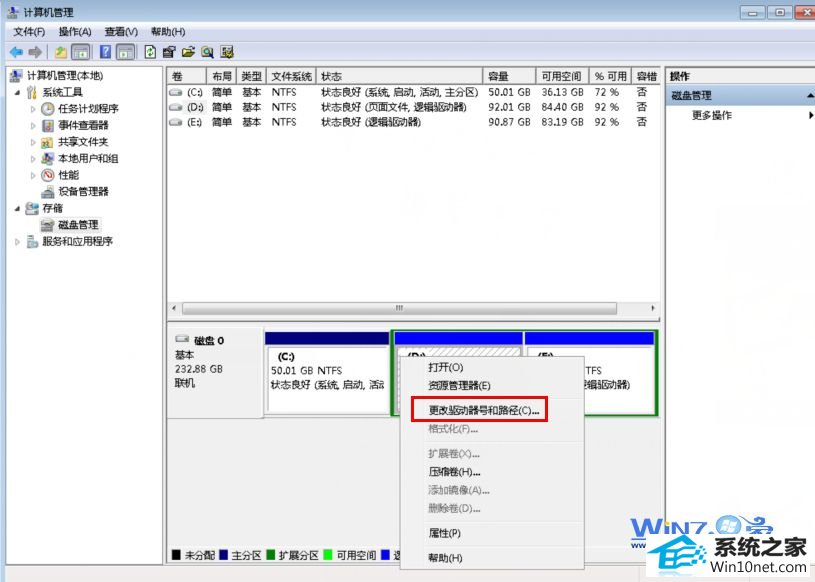Image resolution: width=815 pixels, height=582 pixels.
Task: Open the 操作(A) menu
Action: [x=74, y=32]
